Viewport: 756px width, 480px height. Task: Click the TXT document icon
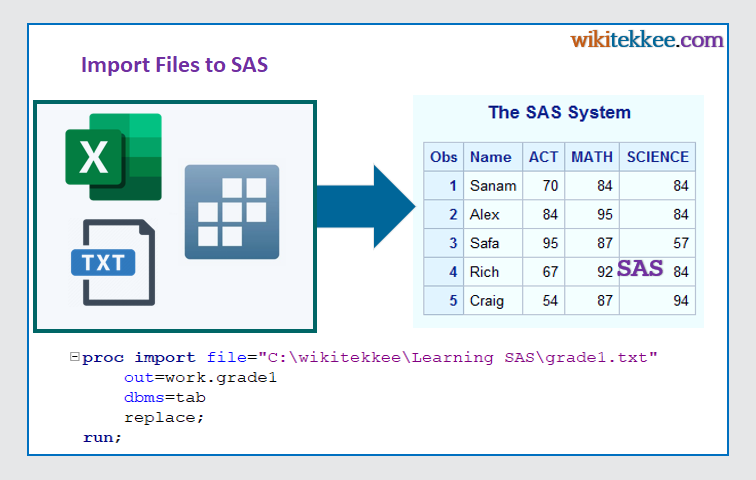pos(113,262)
